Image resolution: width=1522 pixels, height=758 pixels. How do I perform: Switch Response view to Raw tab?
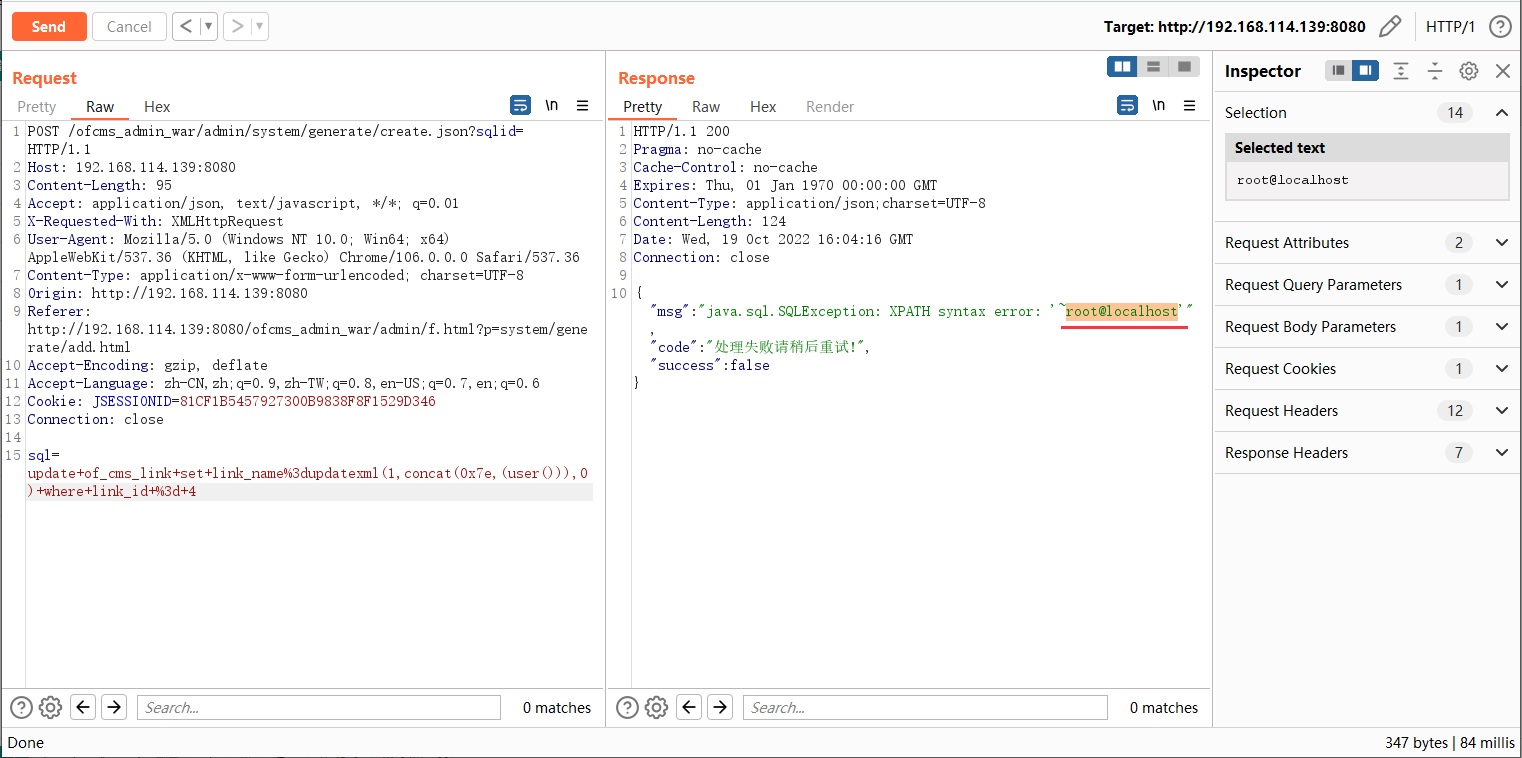pyautogui.click(x=706, y=107)
